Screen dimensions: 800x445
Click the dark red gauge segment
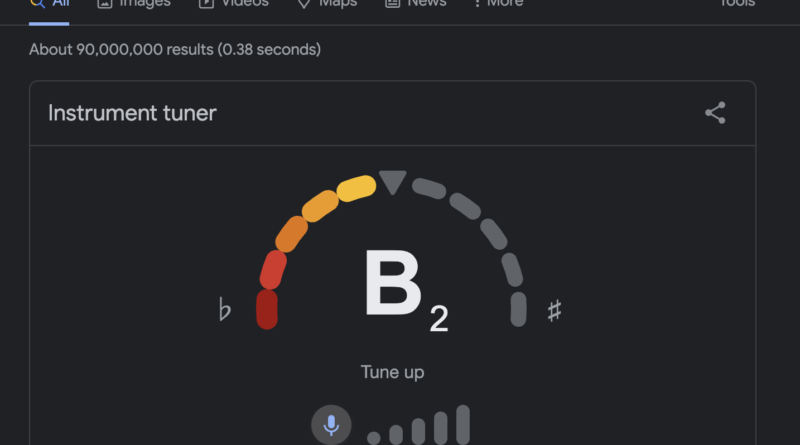tap(267, 309)
